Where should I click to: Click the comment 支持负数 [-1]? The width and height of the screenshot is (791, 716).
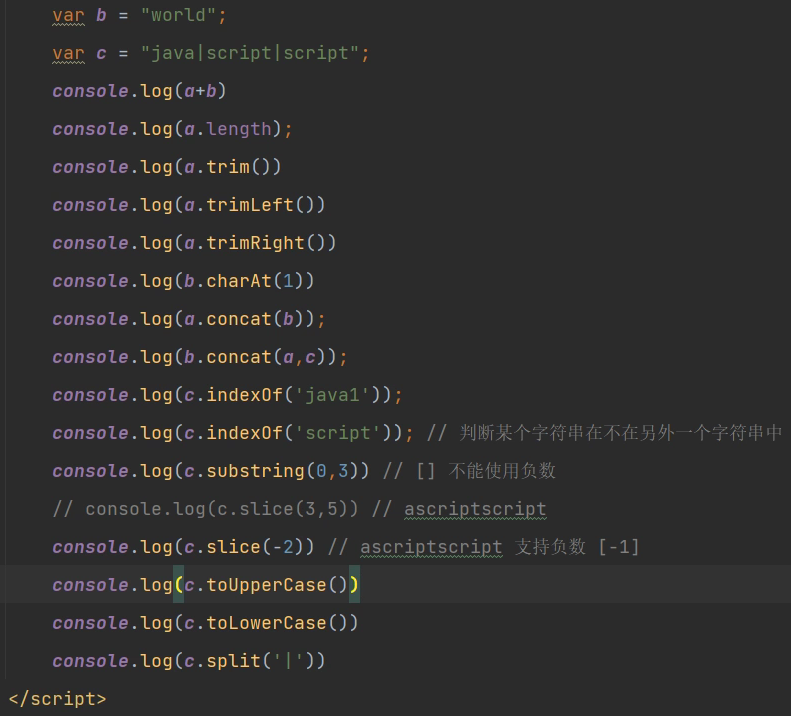pyautogui.click(x=577, y=547)
